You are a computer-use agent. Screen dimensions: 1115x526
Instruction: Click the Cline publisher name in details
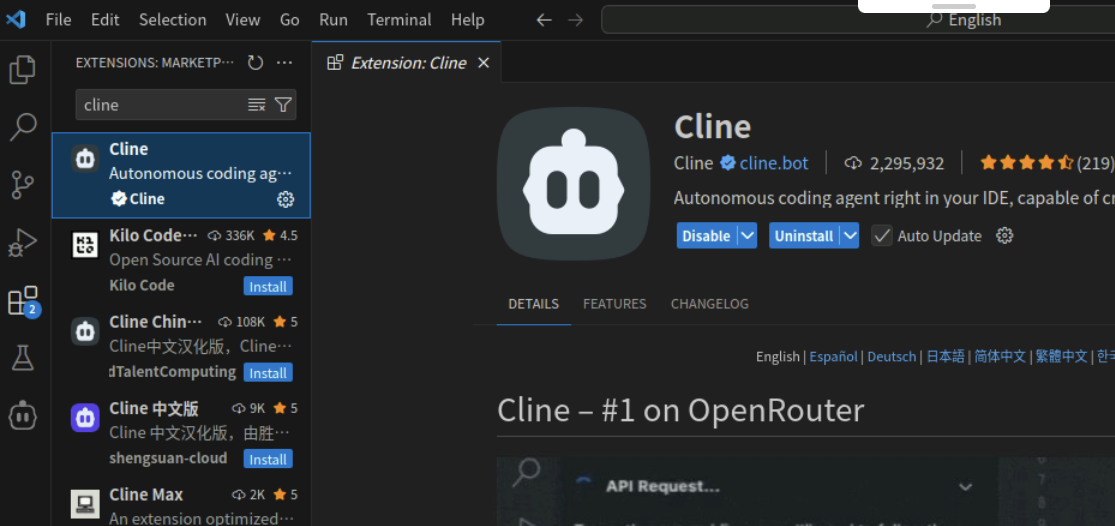(x=693, y=163)
